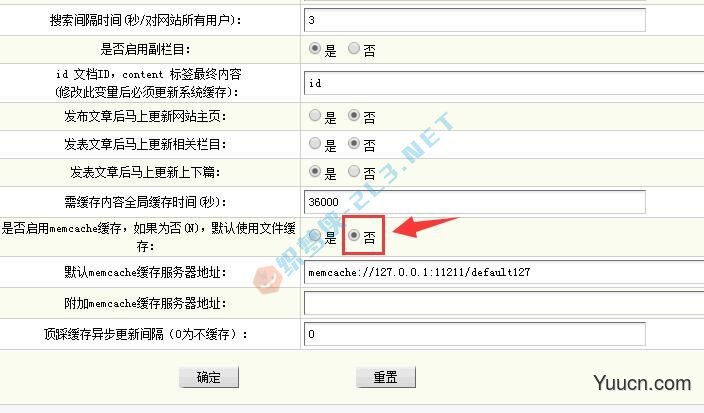Click the empty 附加memcache缓存服务器地址 field
This screenshot has width=704, height=413.
[x=504, y=303]
